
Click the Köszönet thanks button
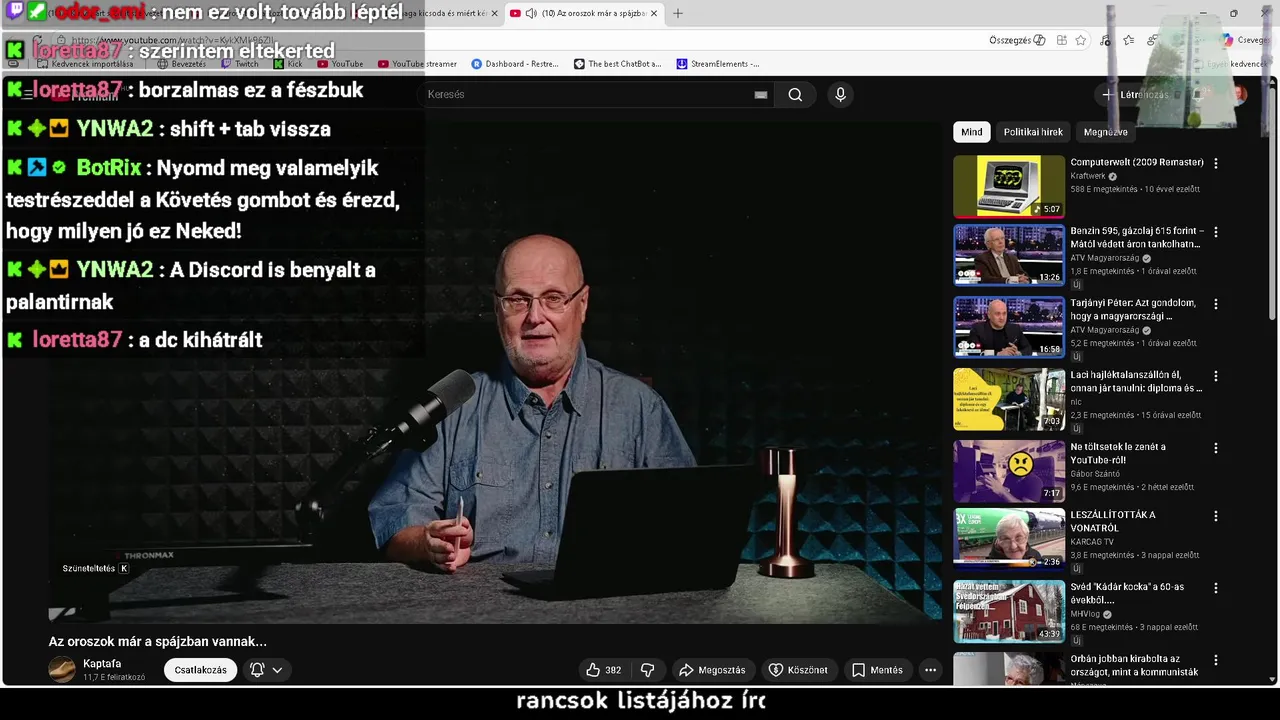click(799, 670)
